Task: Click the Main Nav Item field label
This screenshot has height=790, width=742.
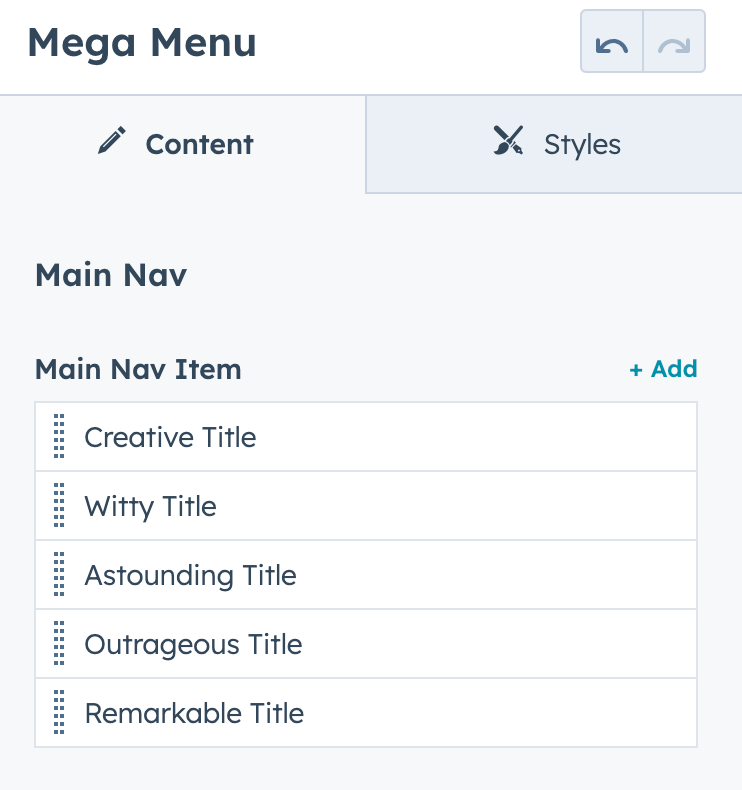Action: [138, 369]
